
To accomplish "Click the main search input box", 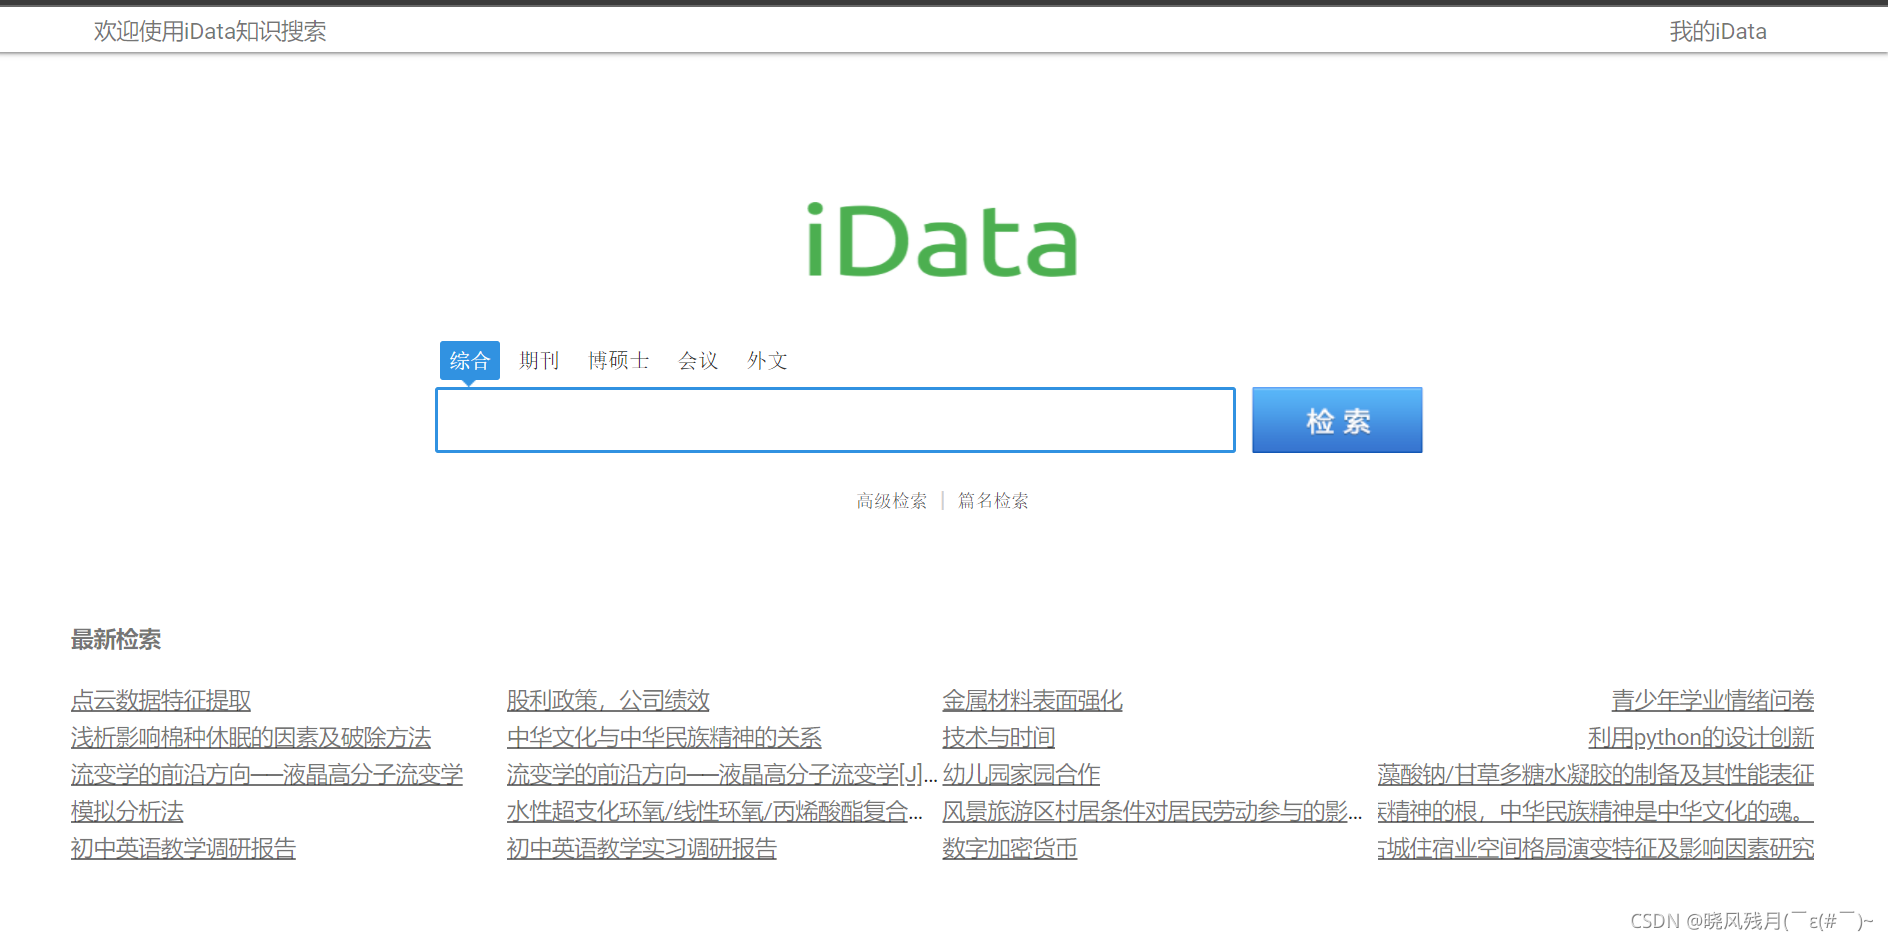I will pos(835,420).
